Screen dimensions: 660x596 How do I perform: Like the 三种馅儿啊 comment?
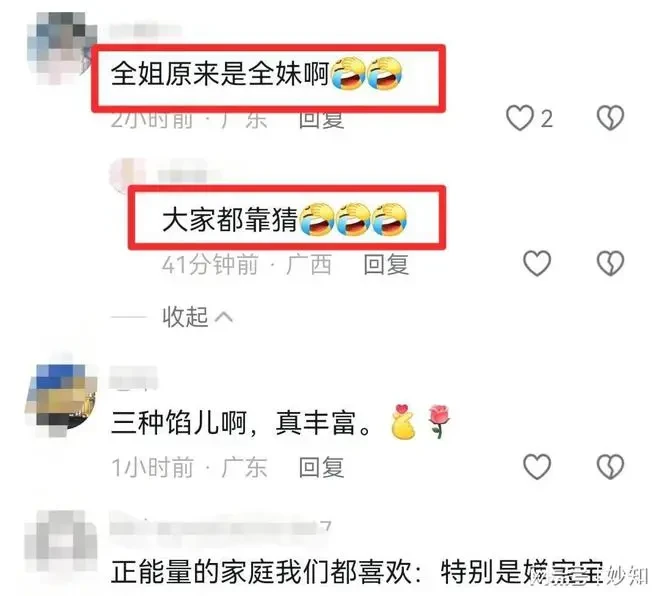pyautogui.click(x=537, y=466)
